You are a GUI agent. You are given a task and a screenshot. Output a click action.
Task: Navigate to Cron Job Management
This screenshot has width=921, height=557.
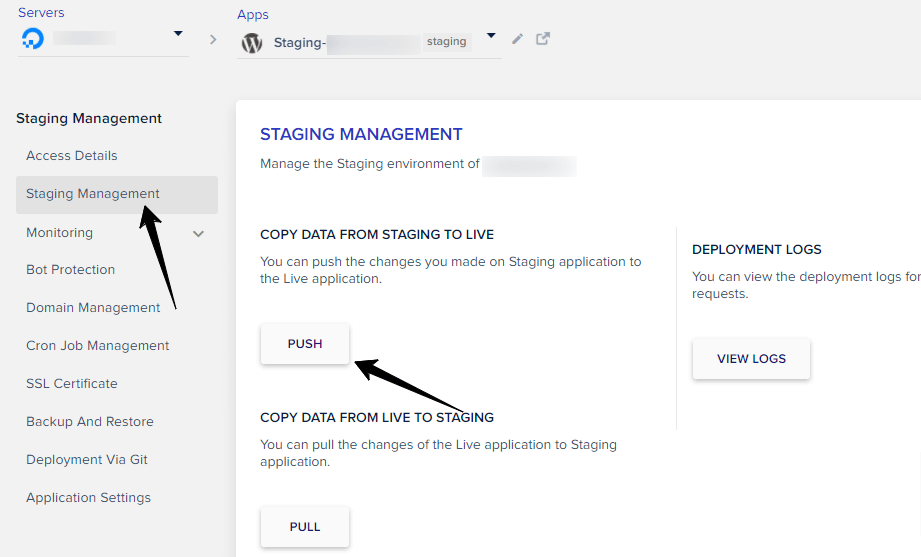pos(98,346)
